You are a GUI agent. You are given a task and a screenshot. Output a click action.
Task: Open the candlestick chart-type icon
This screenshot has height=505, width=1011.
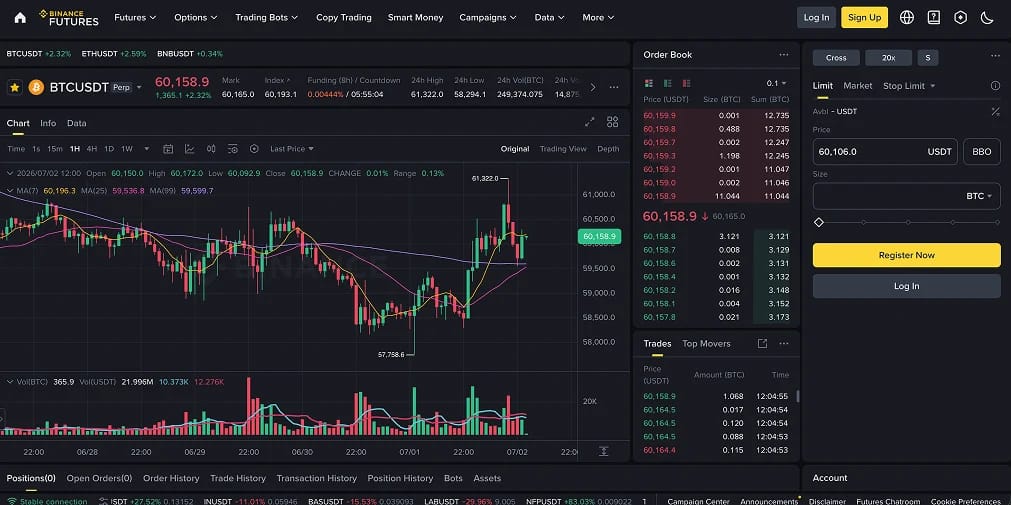[x=211, y=149]
